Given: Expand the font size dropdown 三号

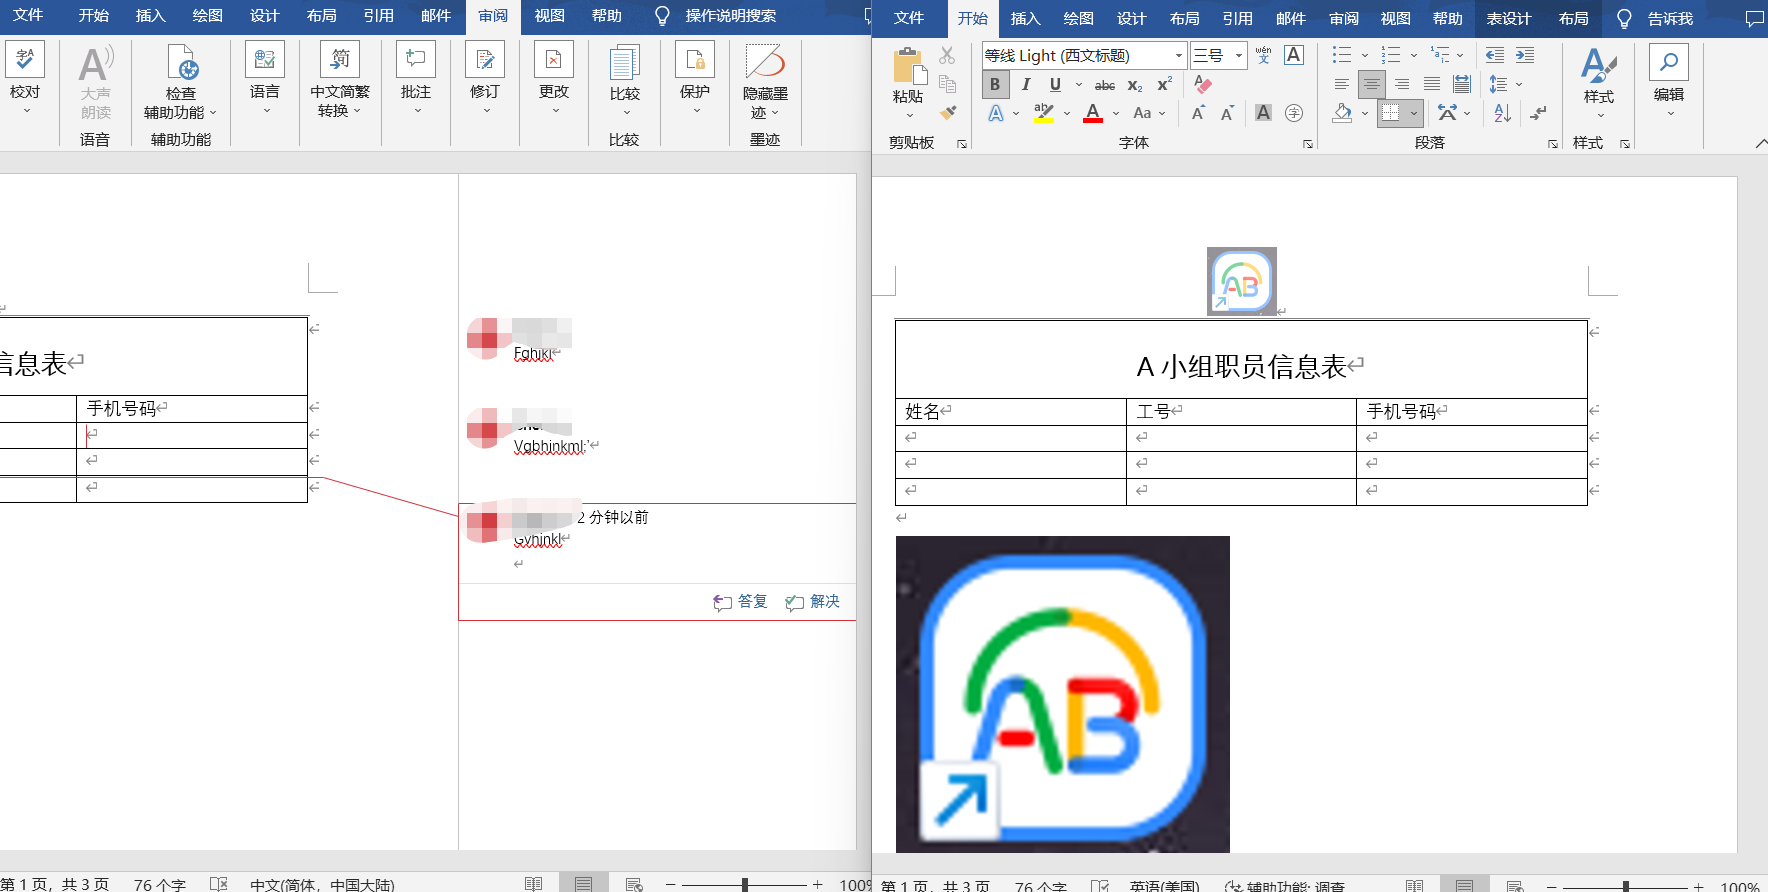Looking at the screenshot, I should click(1238, 56).
